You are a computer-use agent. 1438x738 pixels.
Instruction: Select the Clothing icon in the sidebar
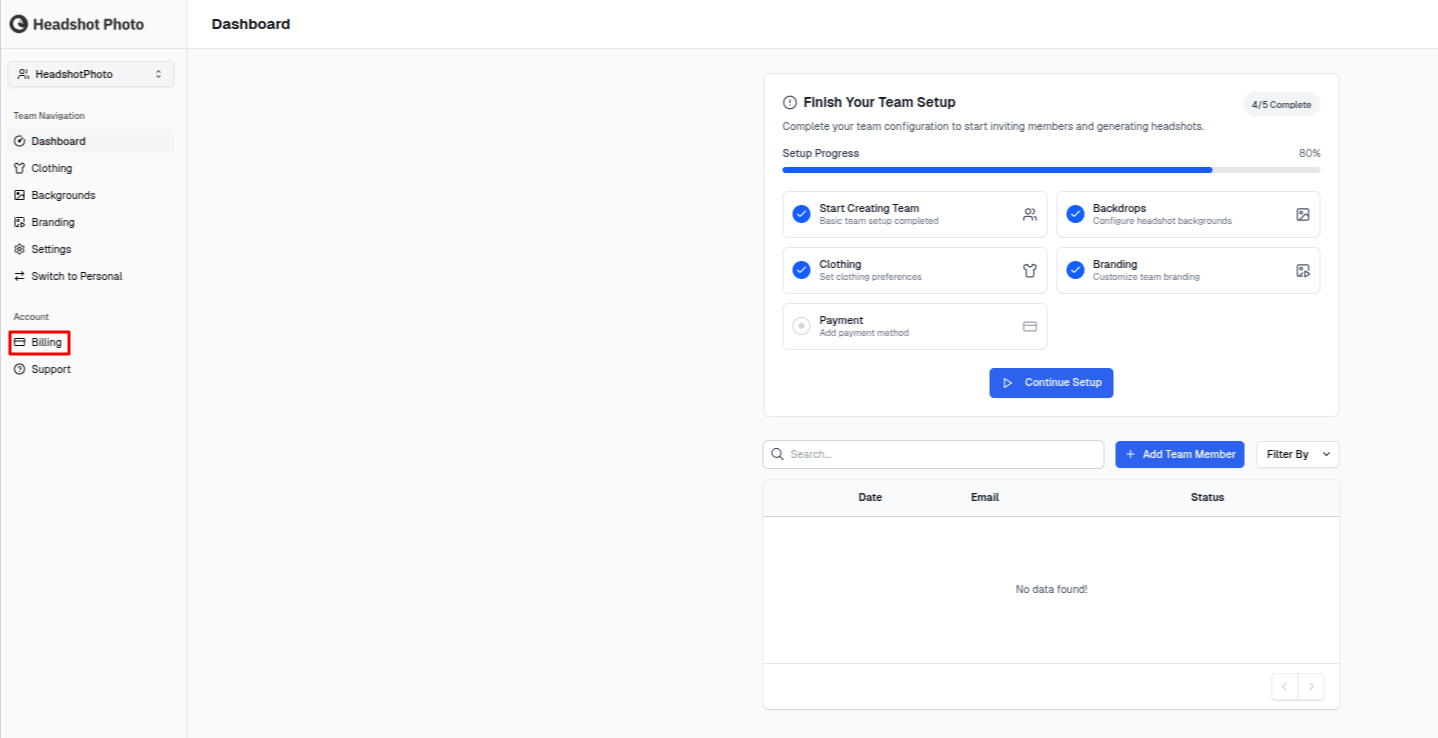21,168
